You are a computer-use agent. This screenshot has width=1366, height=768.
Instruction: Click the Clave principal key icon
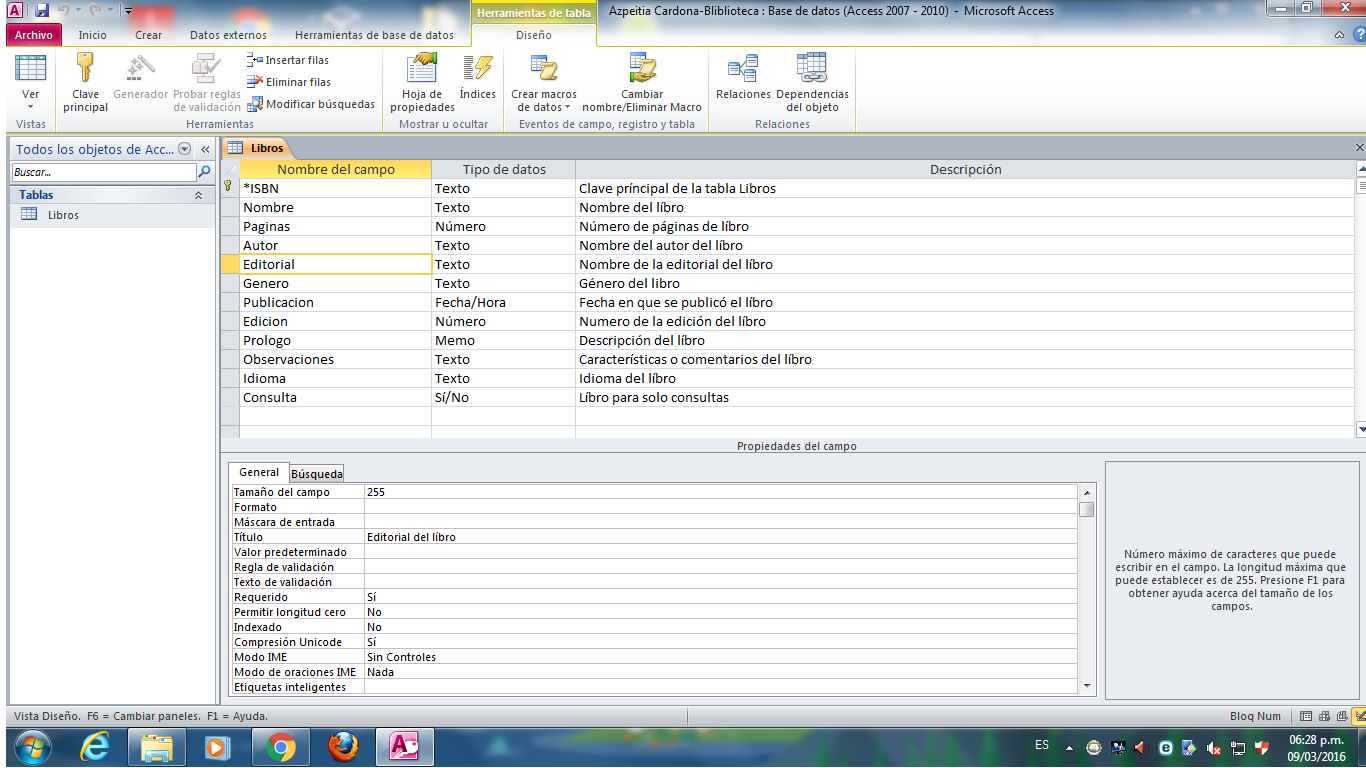[85, 69]
